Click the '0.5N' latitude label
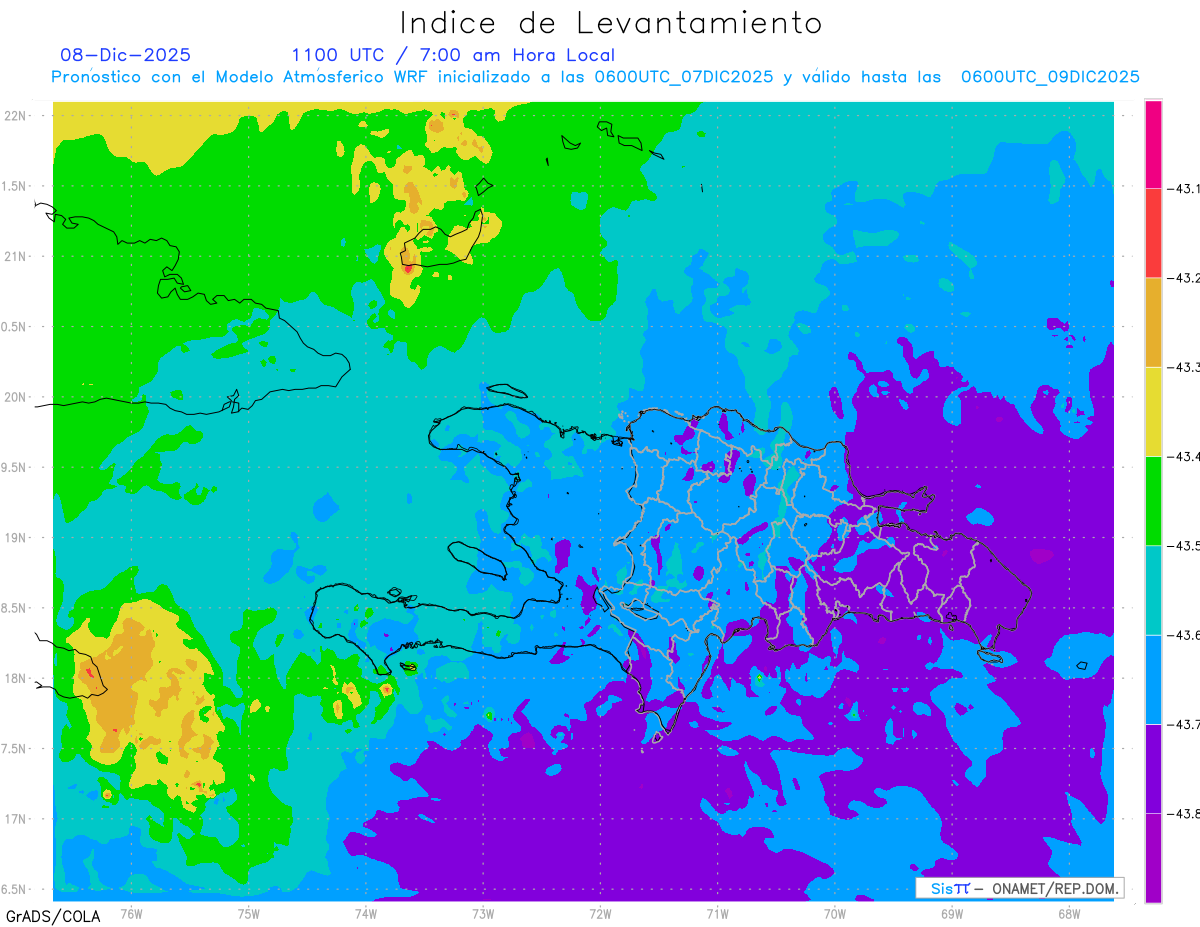 click(x=14, y=327)
